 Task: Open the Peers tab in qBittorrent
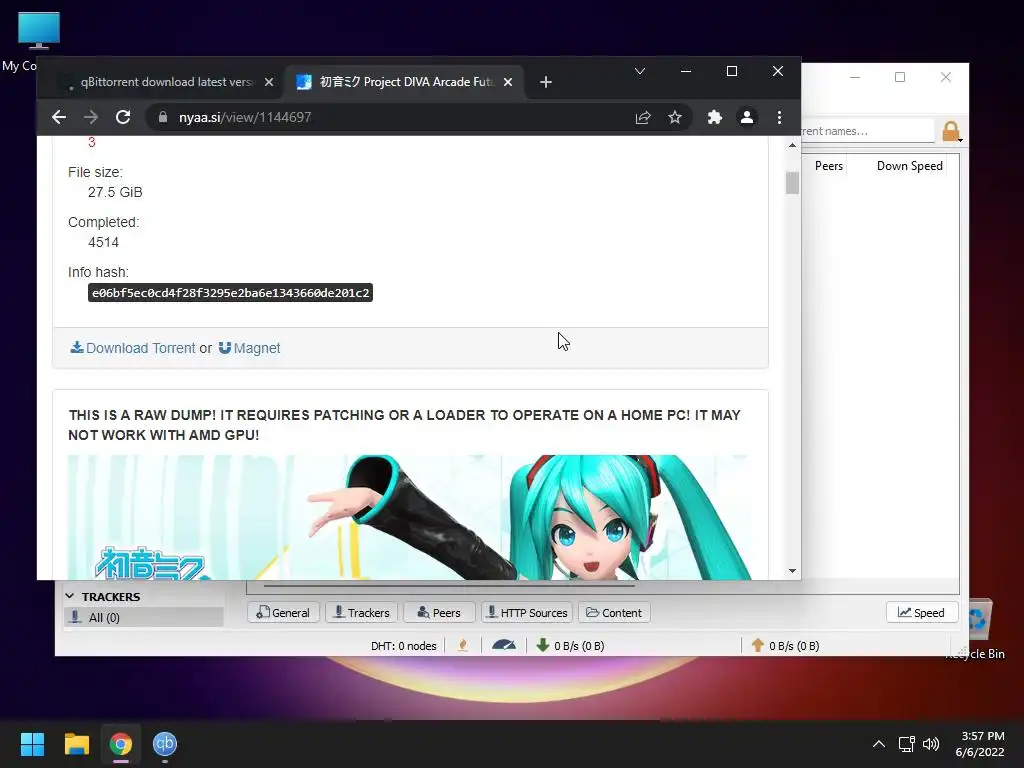pyautogui.click(x=439, y=613)
